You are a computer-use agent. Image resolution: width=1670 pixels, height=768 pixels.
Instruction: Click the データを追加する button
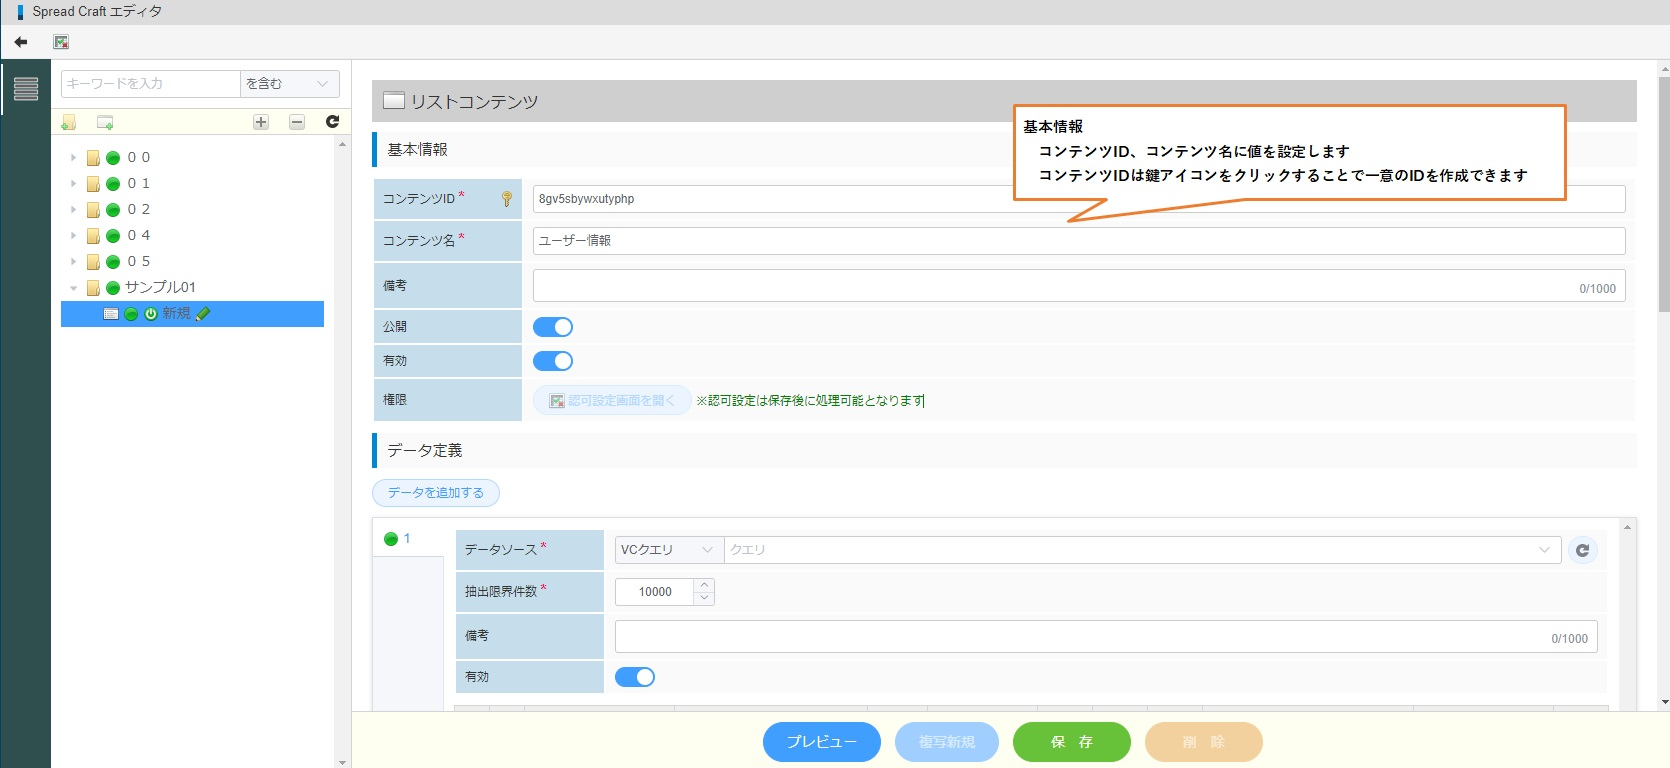[x=435, y=493]
